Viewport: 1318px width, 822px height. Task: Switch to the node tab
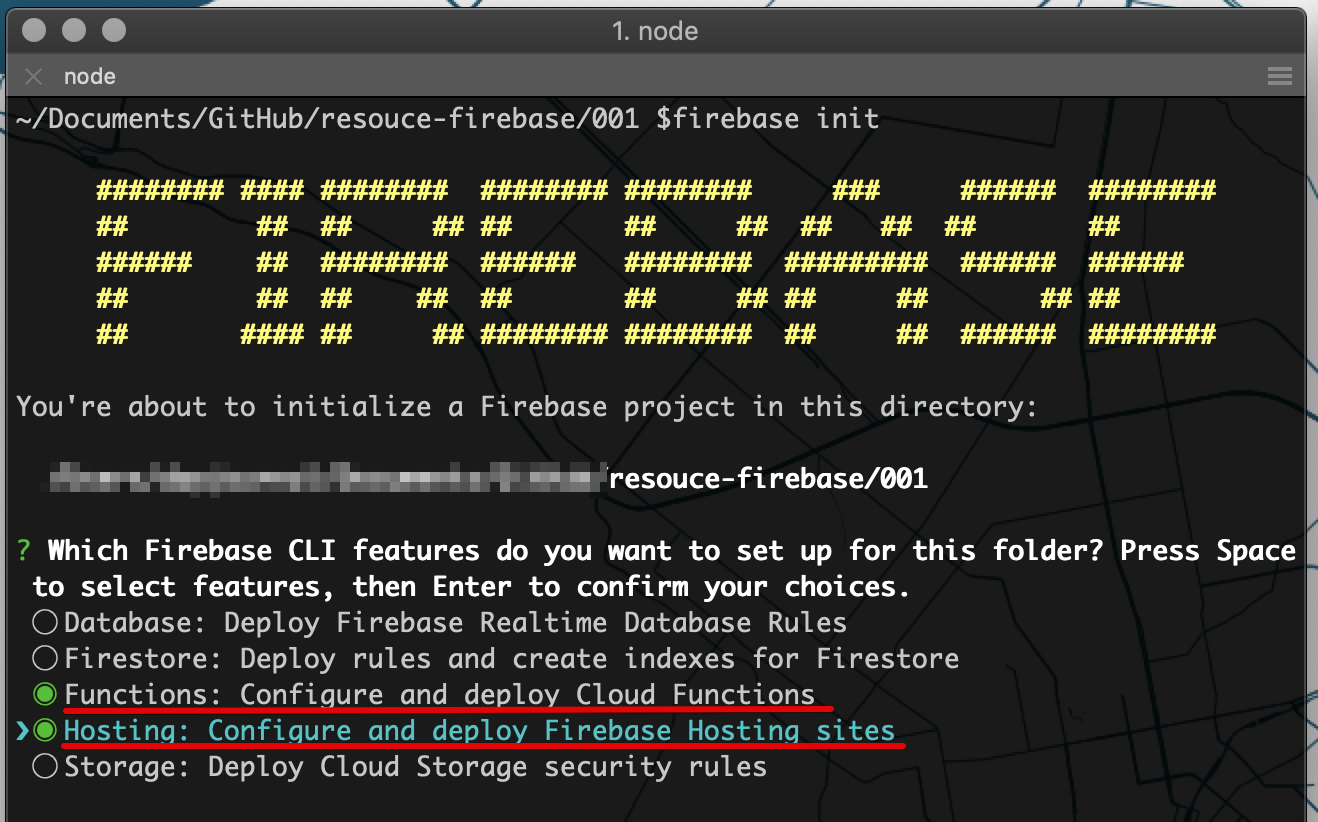pos(90,76)
